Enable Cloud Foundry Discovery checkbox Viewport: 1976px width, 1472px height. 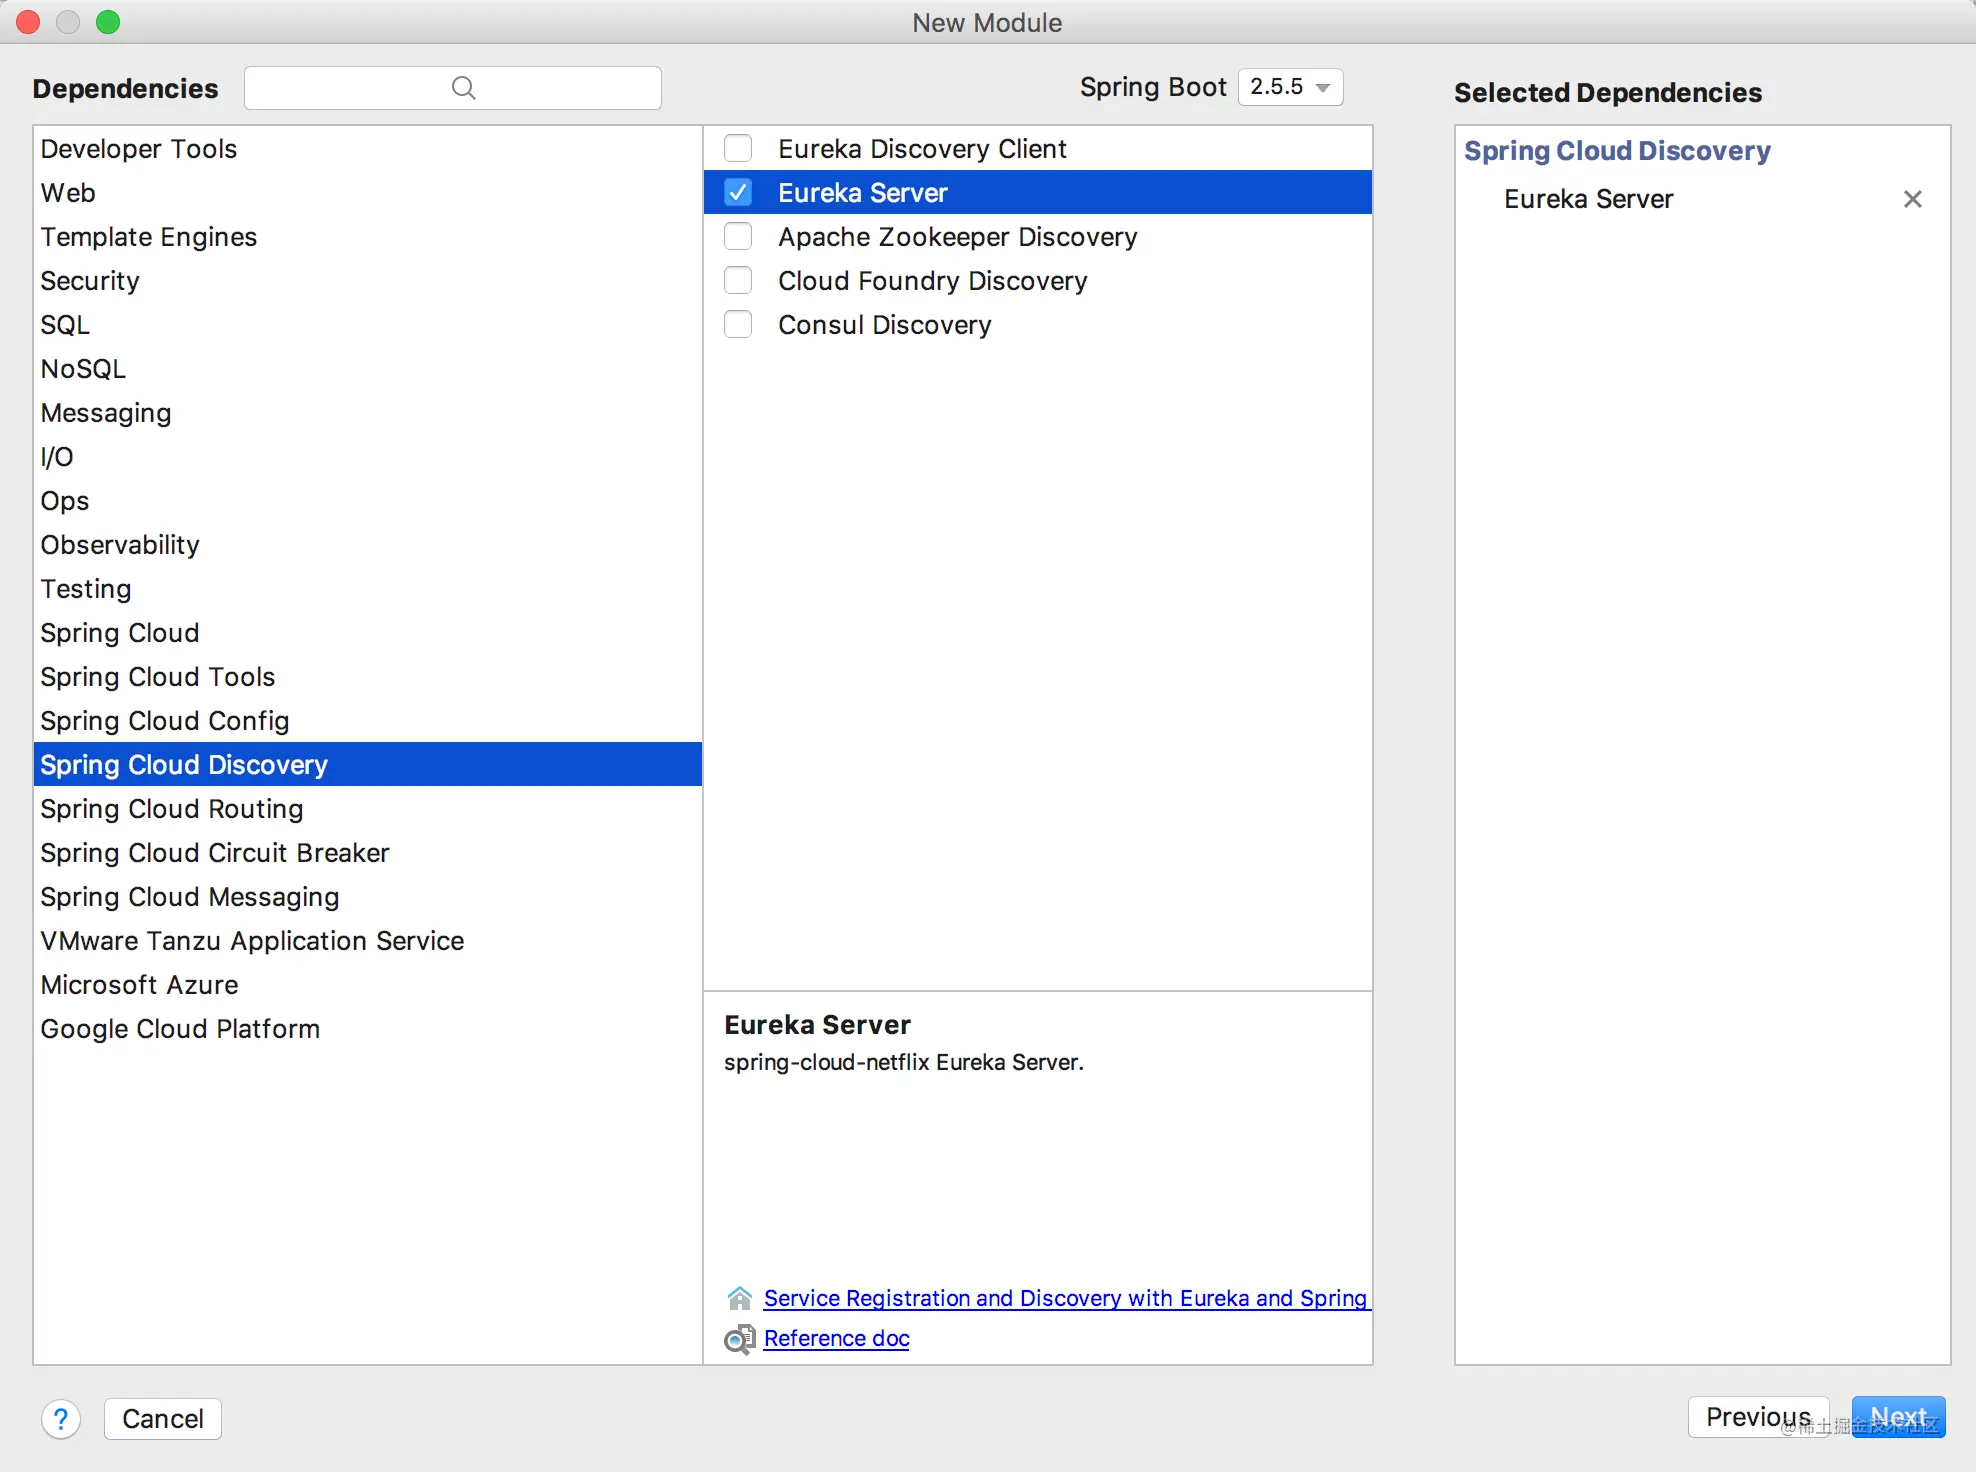[738, 280]
